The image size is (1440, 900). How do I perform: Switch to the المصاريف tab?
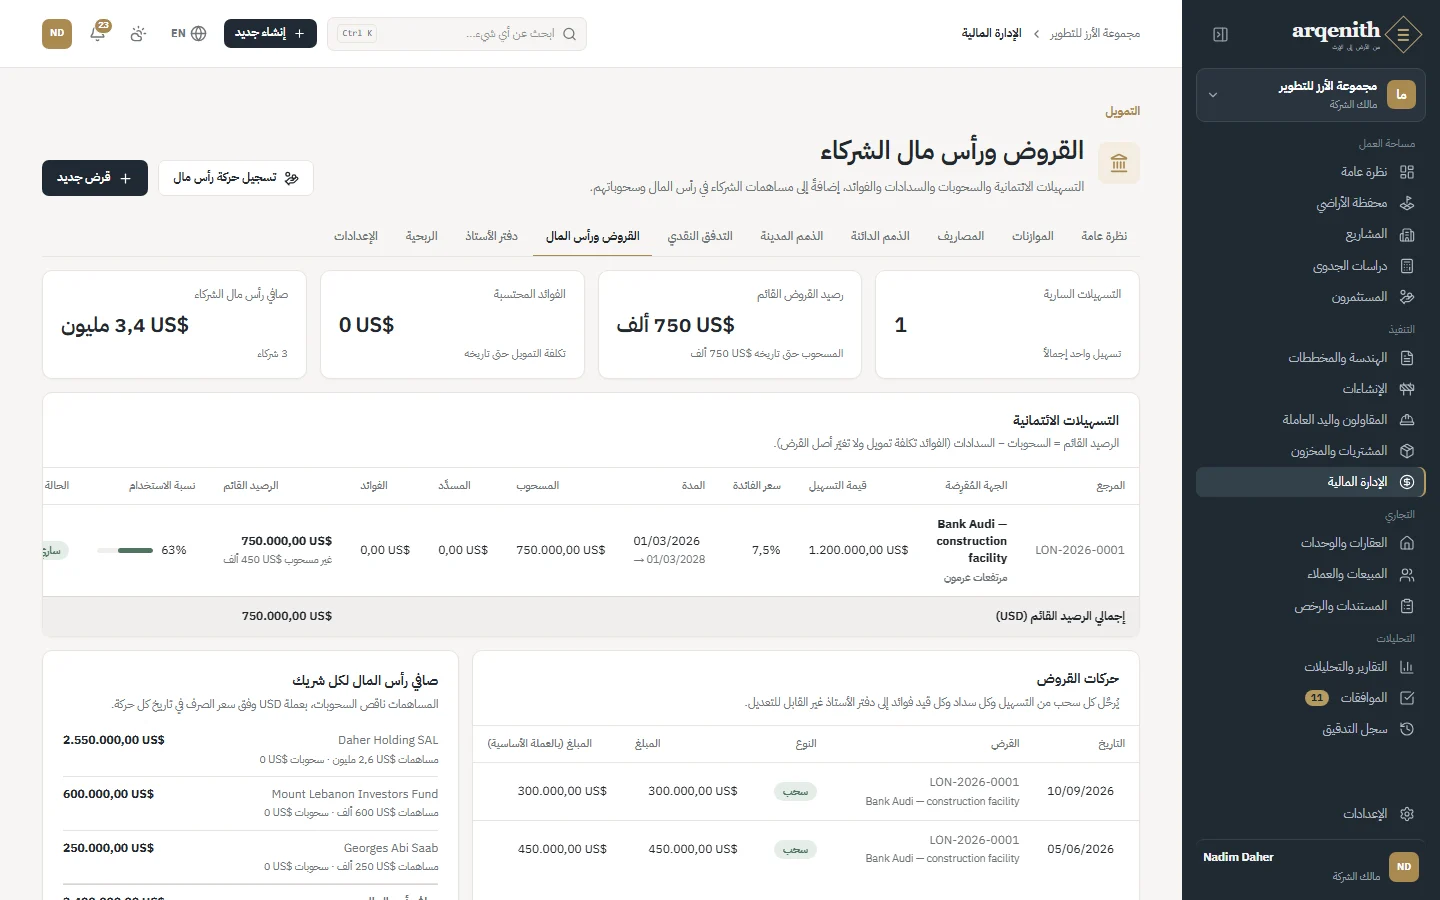(960, 236)
